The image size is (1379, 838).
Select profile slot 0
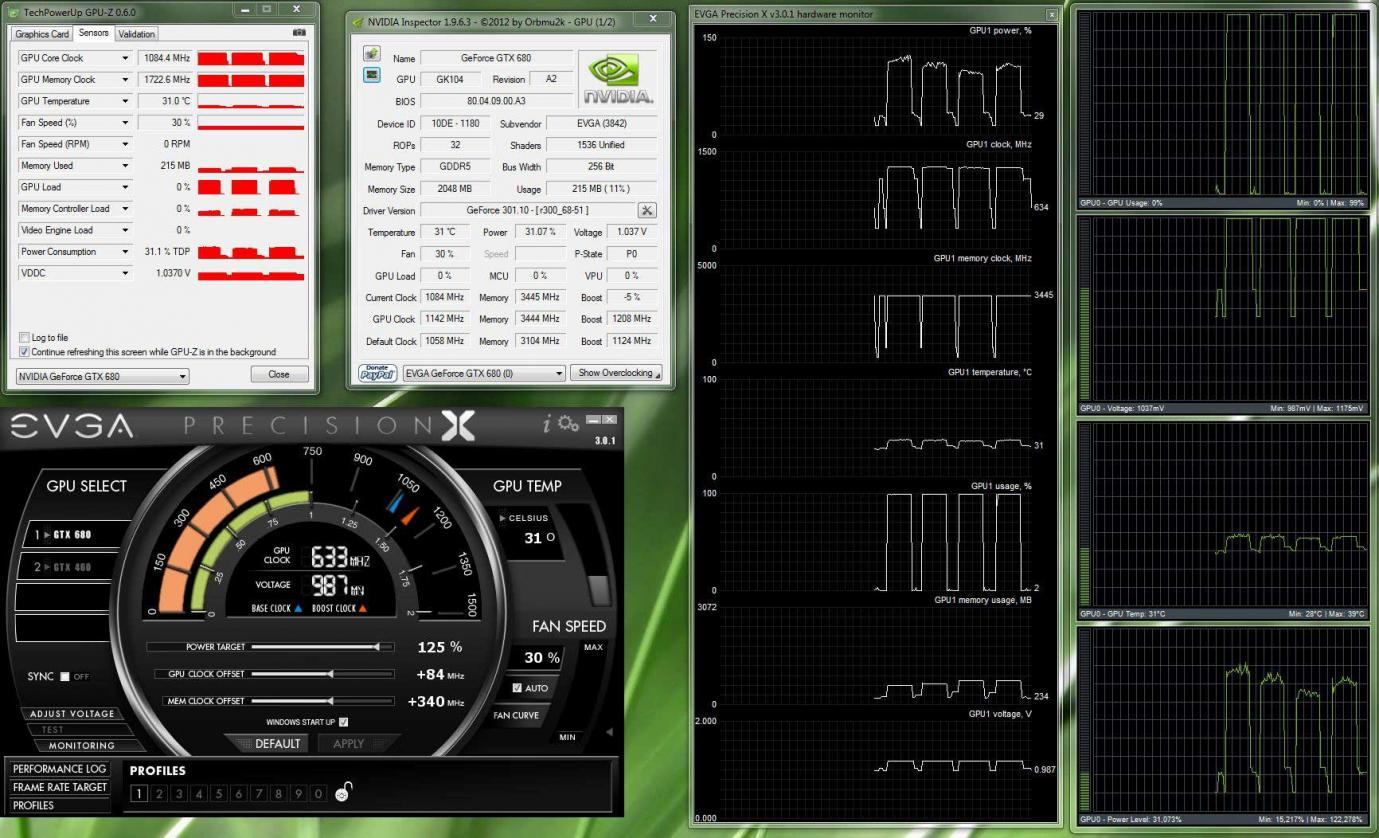(319, 793)
